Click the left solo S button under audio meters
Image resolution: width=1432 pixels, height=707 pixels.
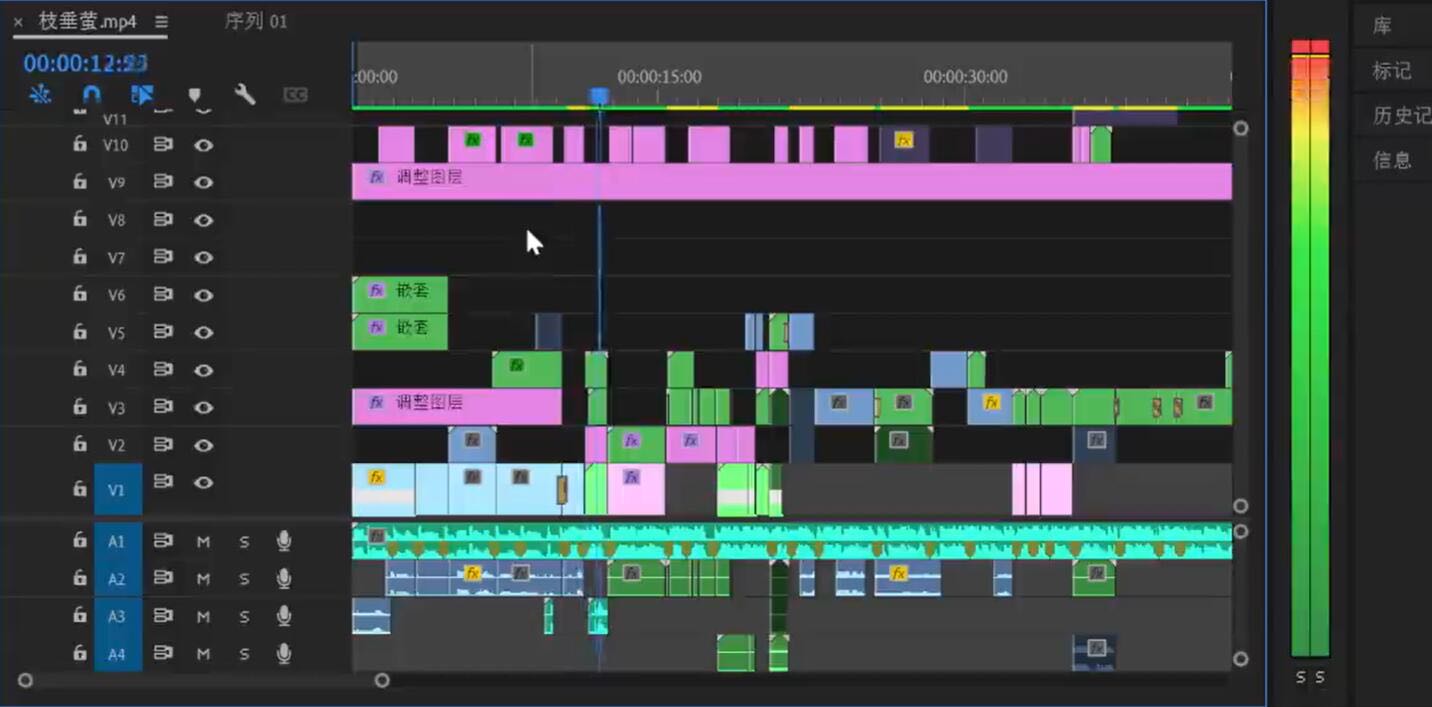(x=1300, y=677)
